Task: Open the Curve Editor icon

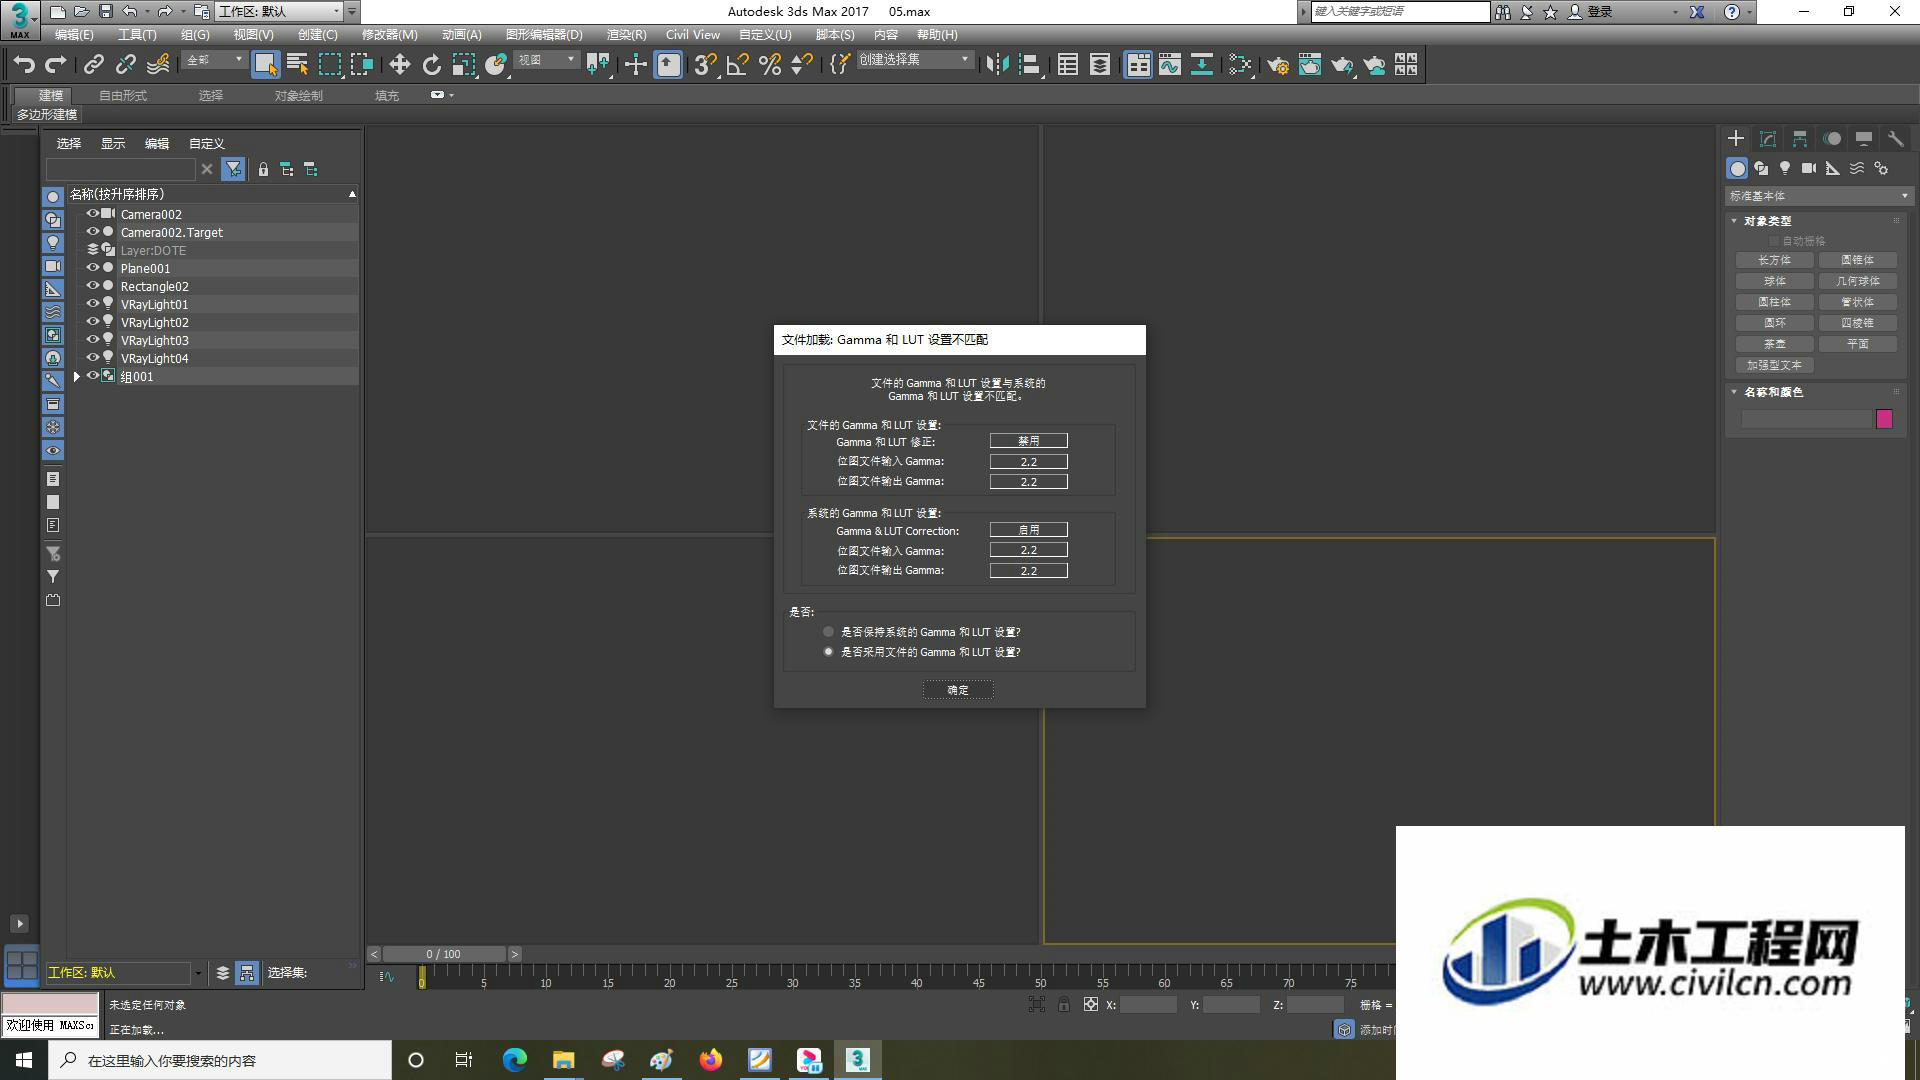Action: point(1169,65)
